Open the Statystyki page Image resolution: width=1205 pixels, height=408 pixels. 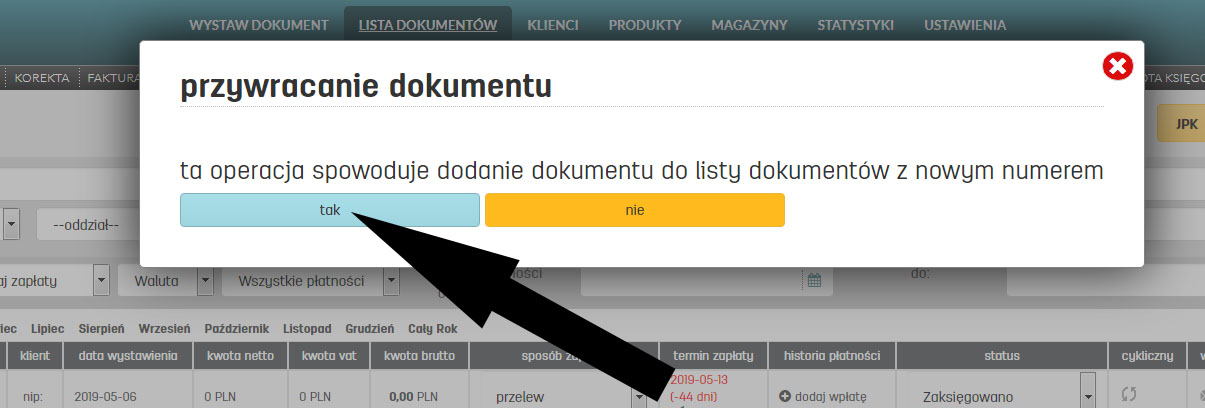pyautogui.click(x=855, y=25)
